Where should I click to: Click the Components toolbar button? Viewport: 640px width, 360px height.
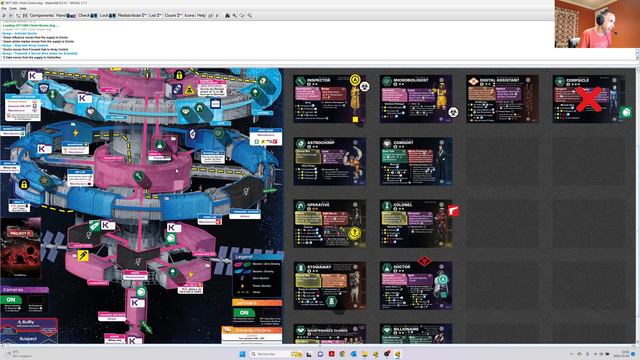[x=42, y=16]
